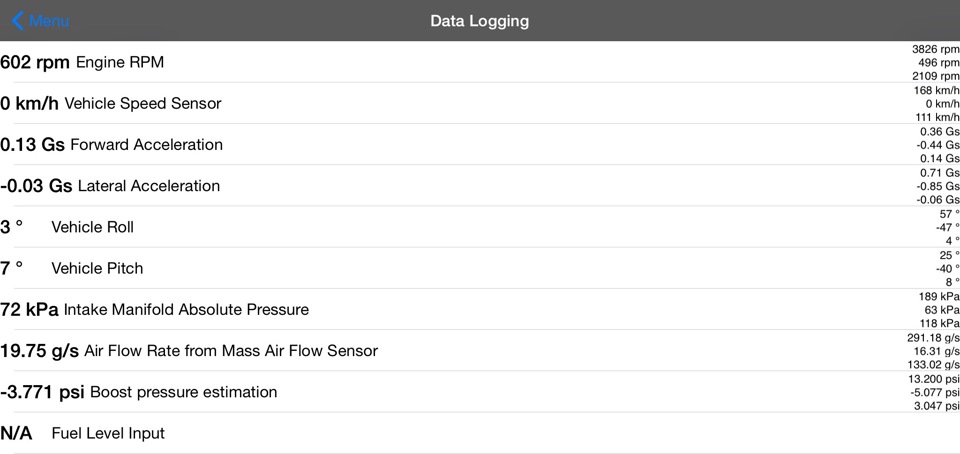Select the Vehicle Roll row

(x=92, y=227)
